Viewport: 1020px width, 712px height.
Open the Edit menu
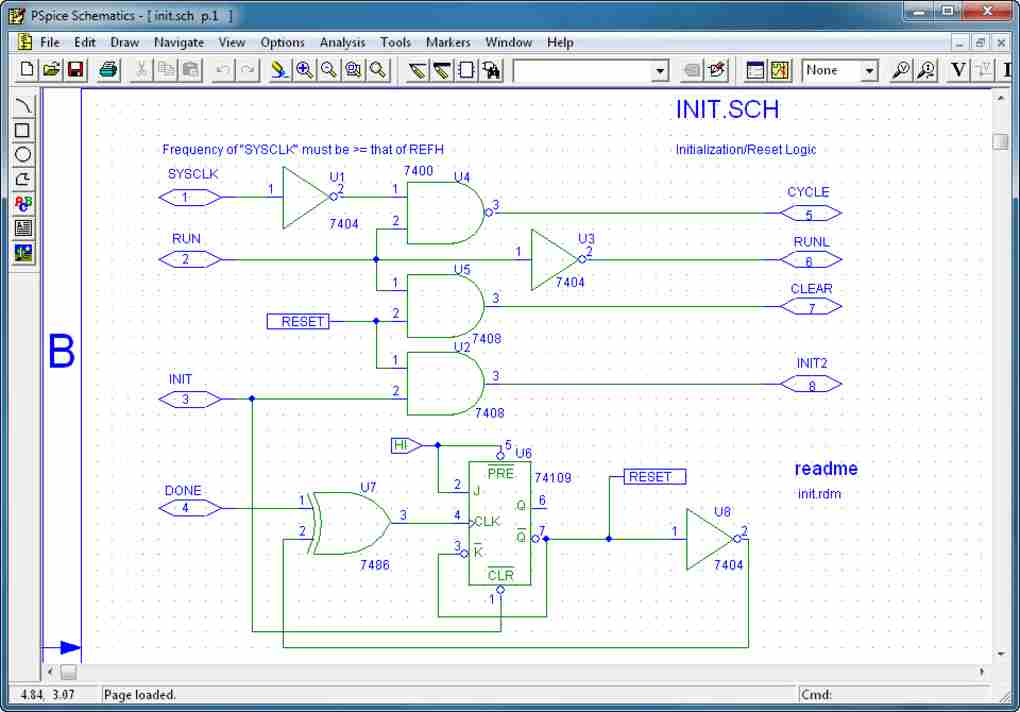[85, 42]
